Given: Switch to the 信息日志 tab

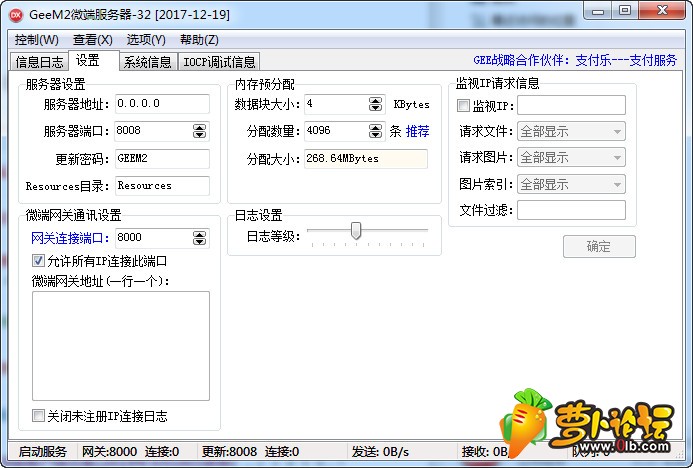Looking at the screenshot, I should point(39,62).
